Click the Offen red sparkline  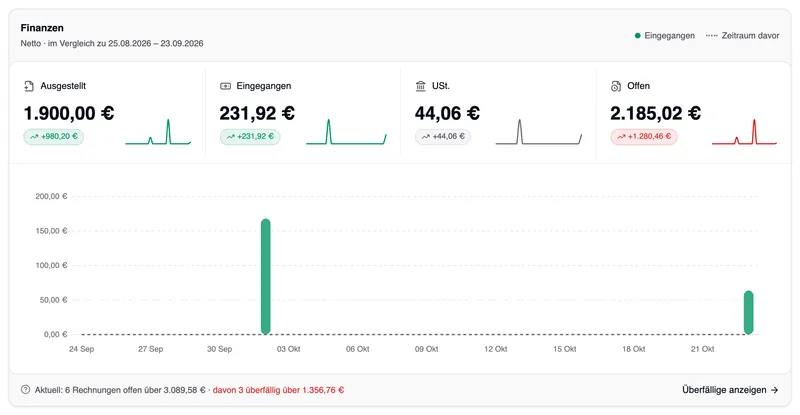(x=744, y=132)
